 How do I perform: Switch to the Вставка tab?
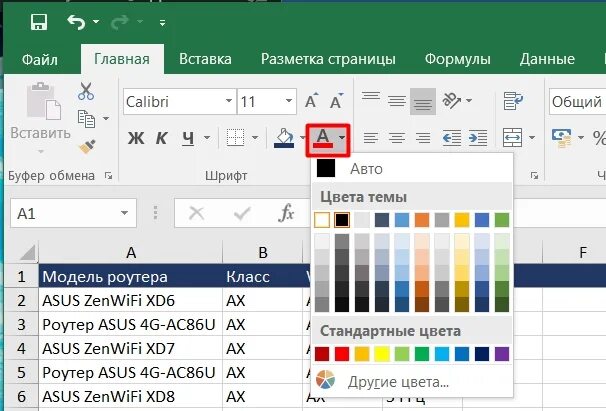coord(205,59)
